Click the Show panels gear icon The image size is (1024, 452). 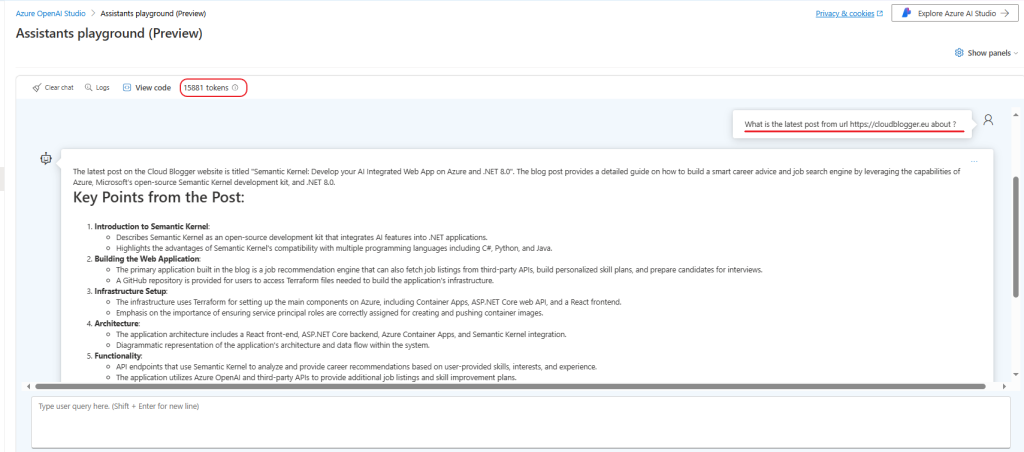959,53
